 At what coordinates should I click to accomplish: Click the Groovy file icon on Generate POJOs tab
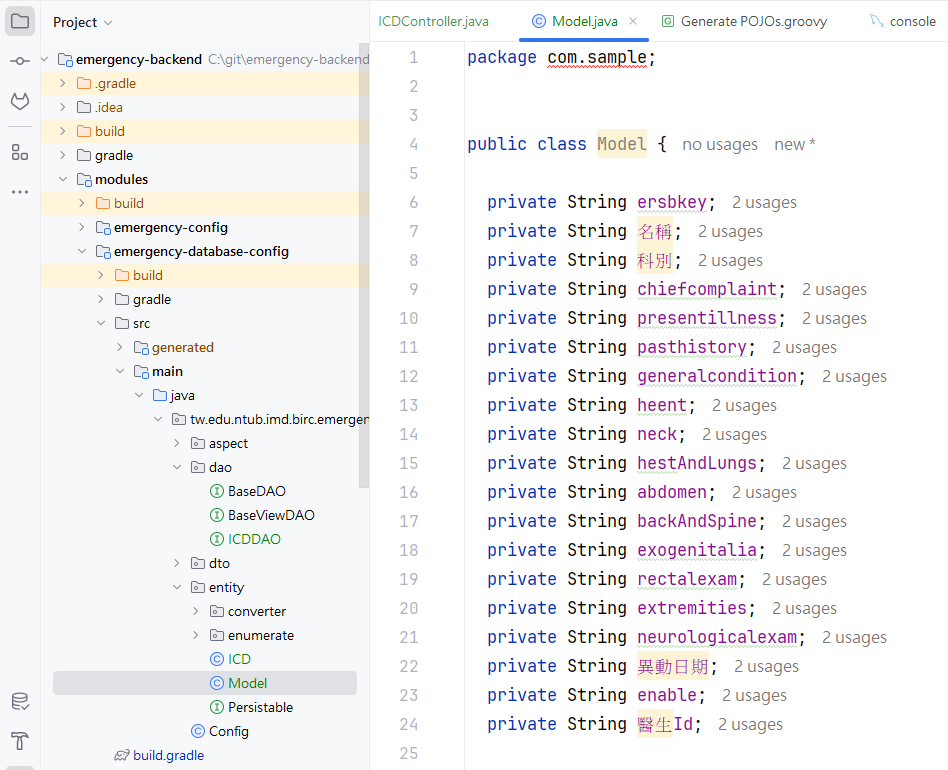pyautogui.click(x=667, y=22)
